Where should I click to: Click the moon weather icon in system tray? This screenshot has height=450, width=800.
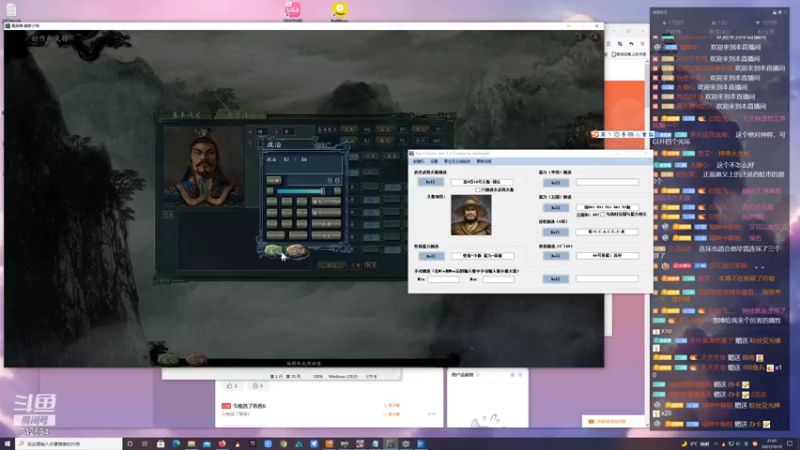coord(685,444)
